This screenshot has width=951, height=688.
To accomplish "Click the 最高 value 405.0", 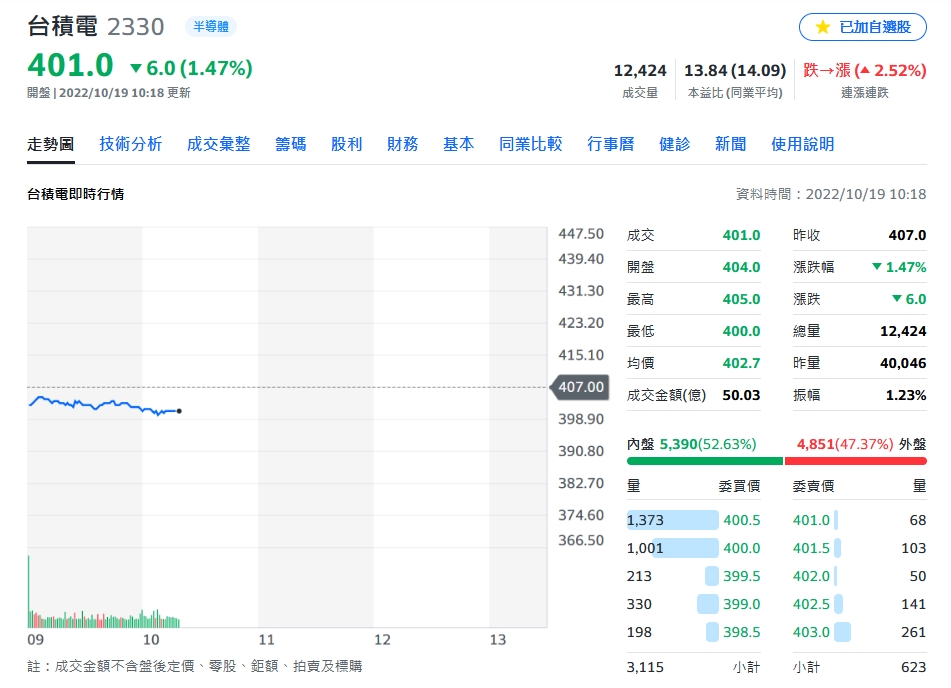I will click(x=741, y=299).
